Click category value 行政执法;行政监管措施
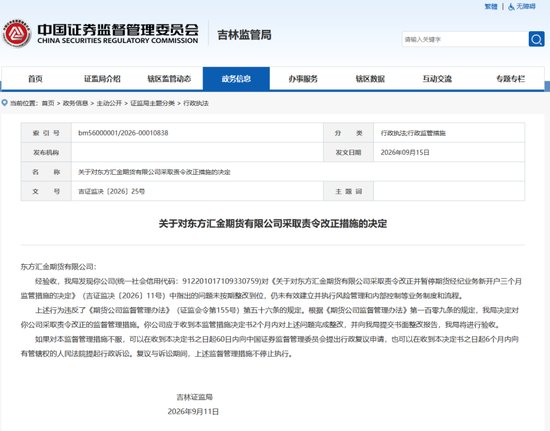The height and width of the screenshot is (431, 550). 413,133
